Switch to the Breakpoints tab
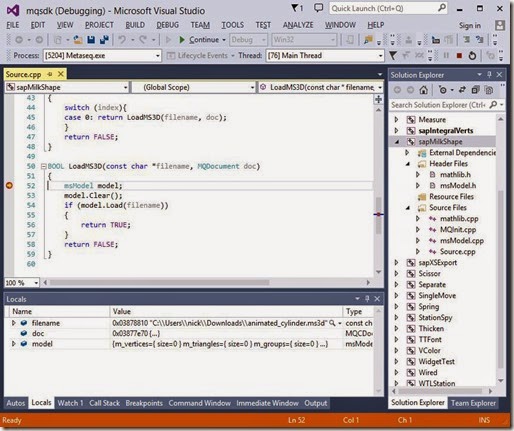 click(x=144, y=403)
